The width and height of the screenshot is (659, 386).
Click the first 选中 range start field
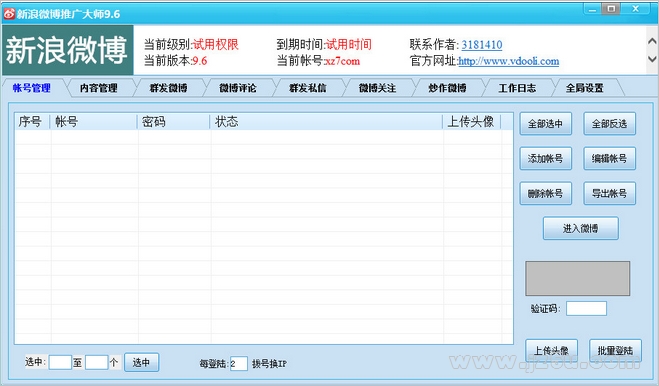60,362
